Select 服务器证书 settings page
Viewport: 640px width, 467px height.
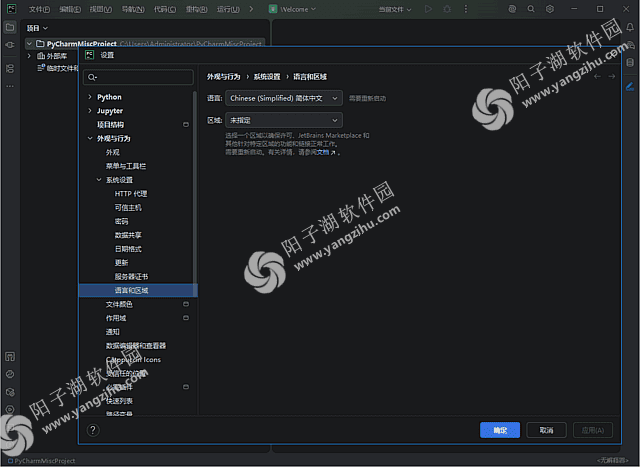click(x=131, y=276)
